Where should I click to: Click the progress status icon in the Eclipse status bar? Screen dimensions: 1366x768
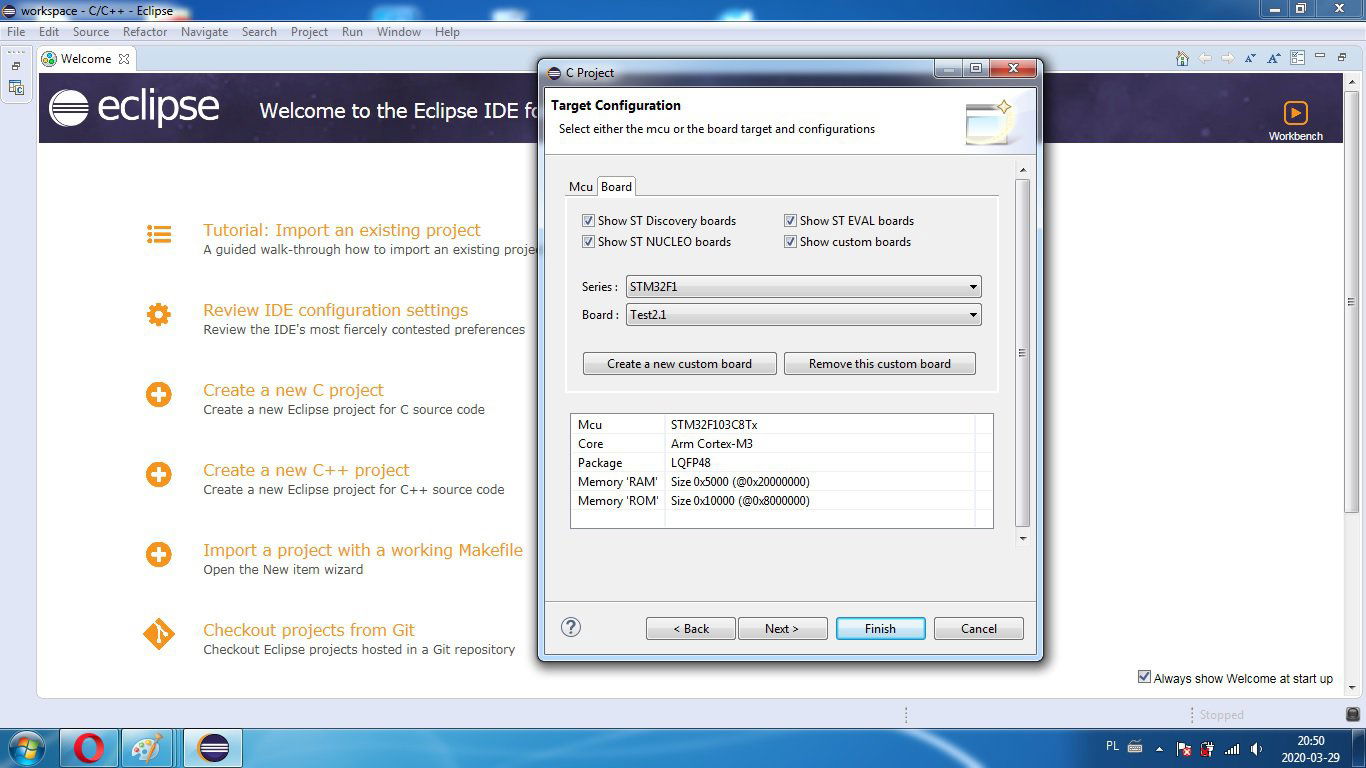[1352, 714]
